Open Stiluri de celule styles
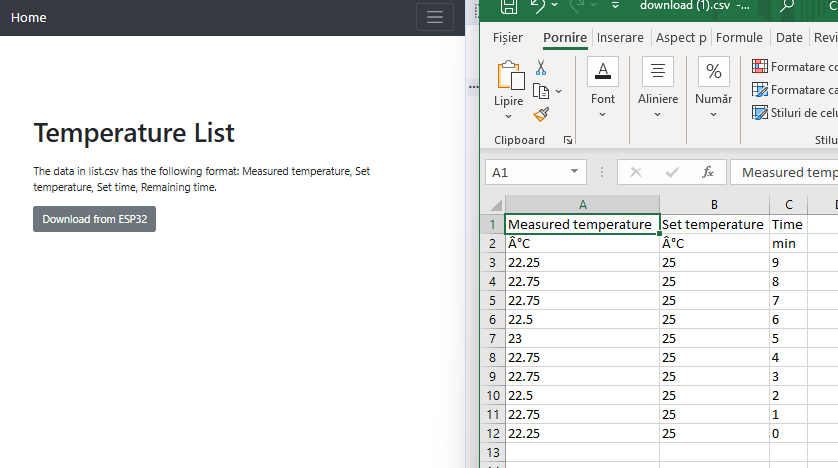The height and width of the screenshot is (468, 838). click(760, 112)
